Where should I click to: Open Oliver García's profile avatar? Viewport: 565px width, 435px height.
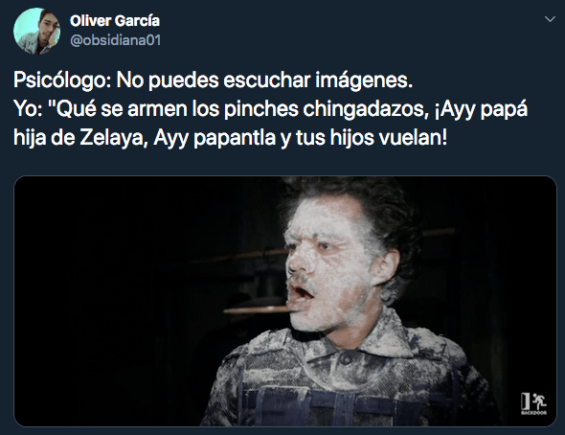37,31
